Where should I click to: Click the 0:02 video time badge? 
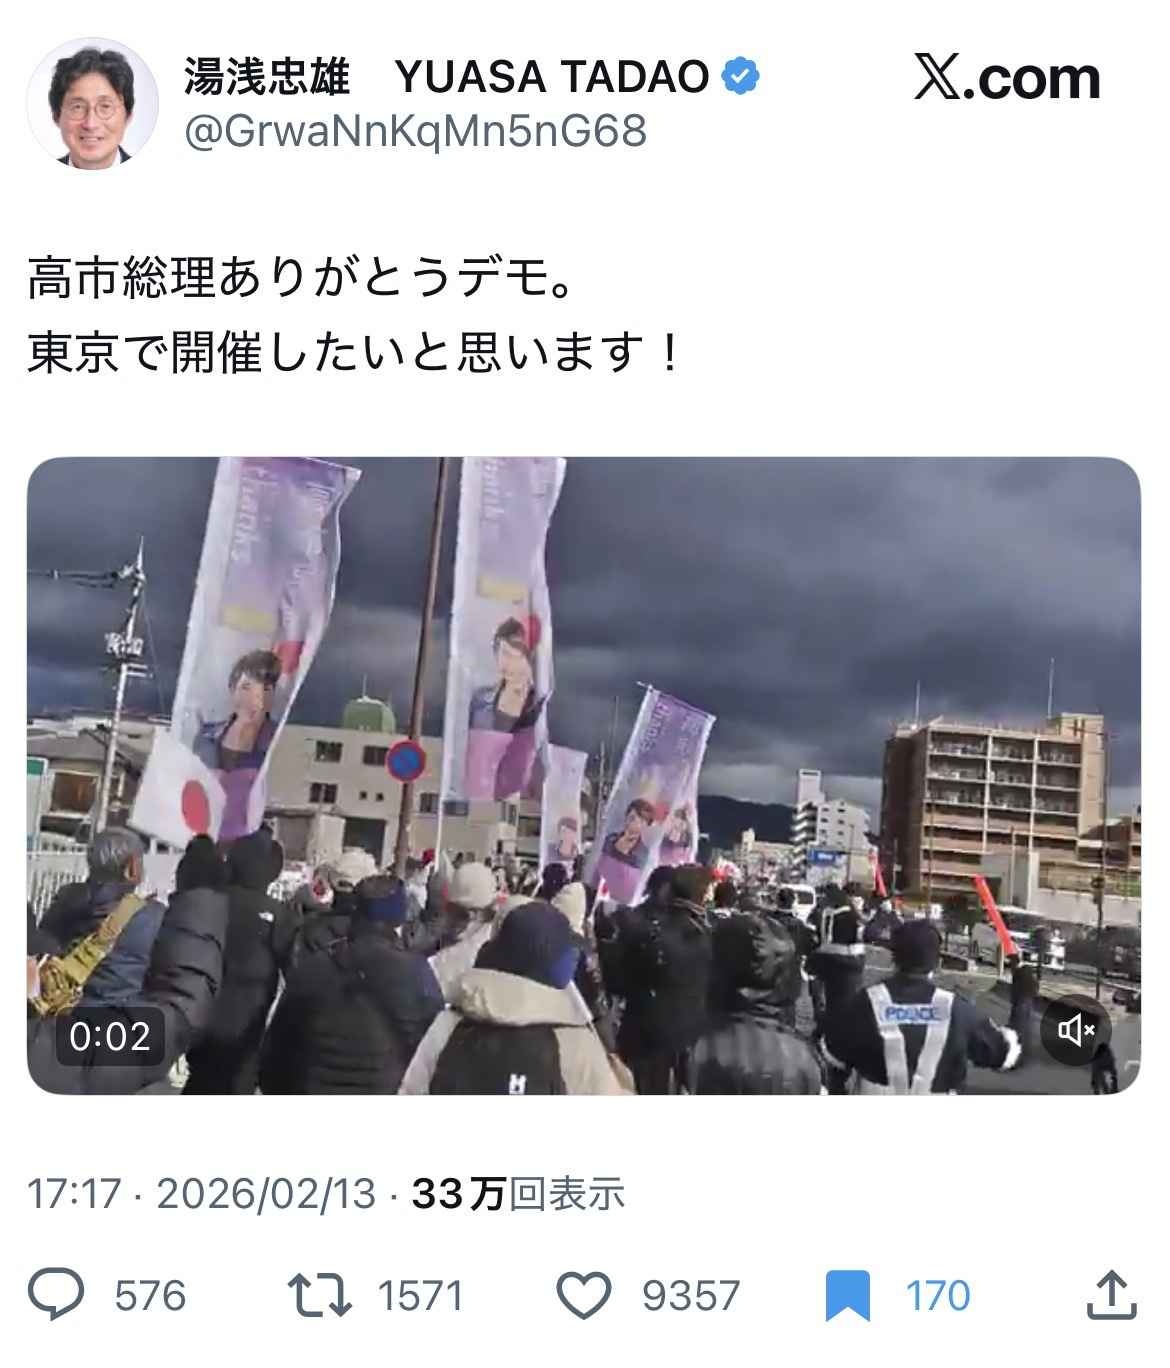pos(109,1036)
